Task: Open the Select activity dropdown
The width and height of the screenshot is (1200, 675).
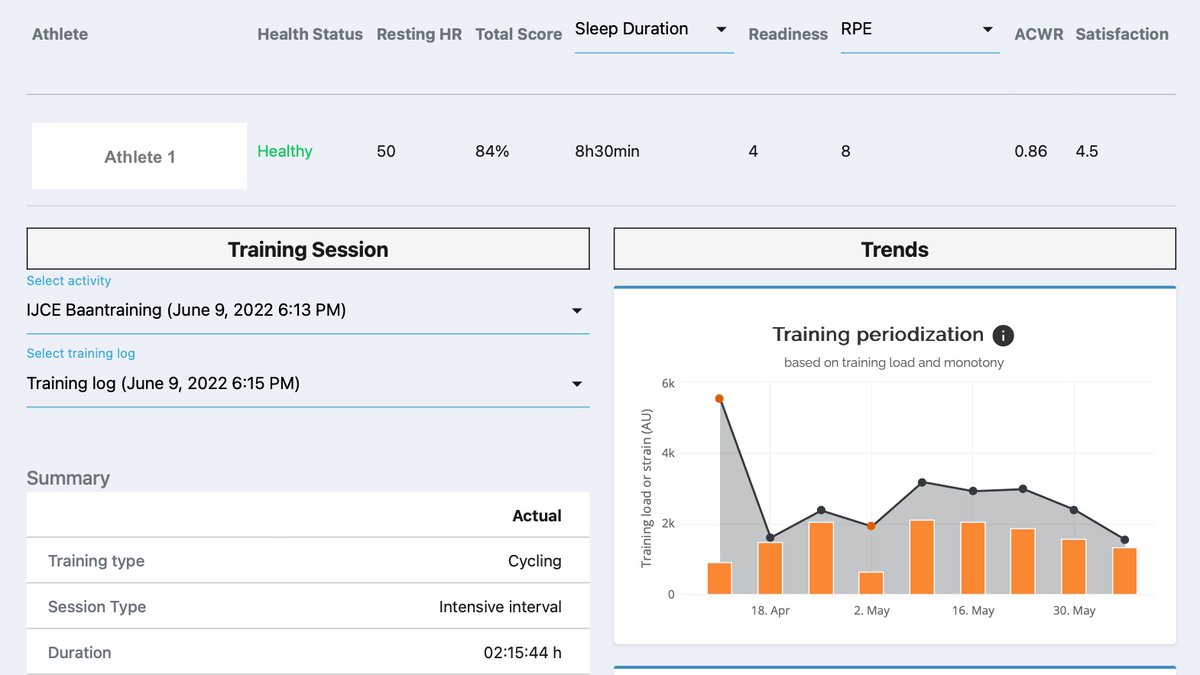Action: (x=308, y=311)
